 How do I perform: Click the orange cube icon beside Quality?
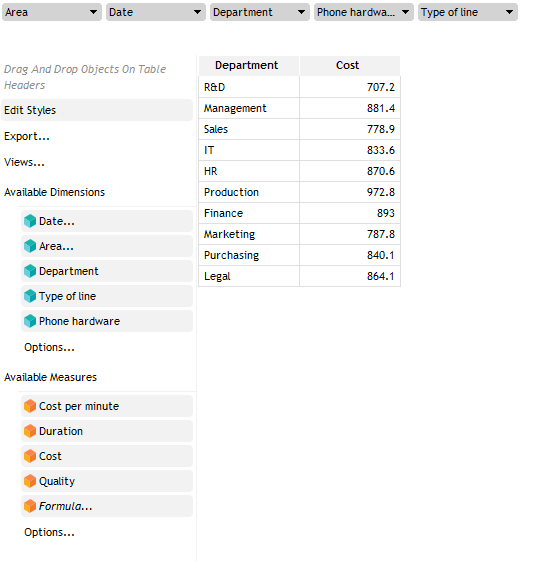coord(30,481)
